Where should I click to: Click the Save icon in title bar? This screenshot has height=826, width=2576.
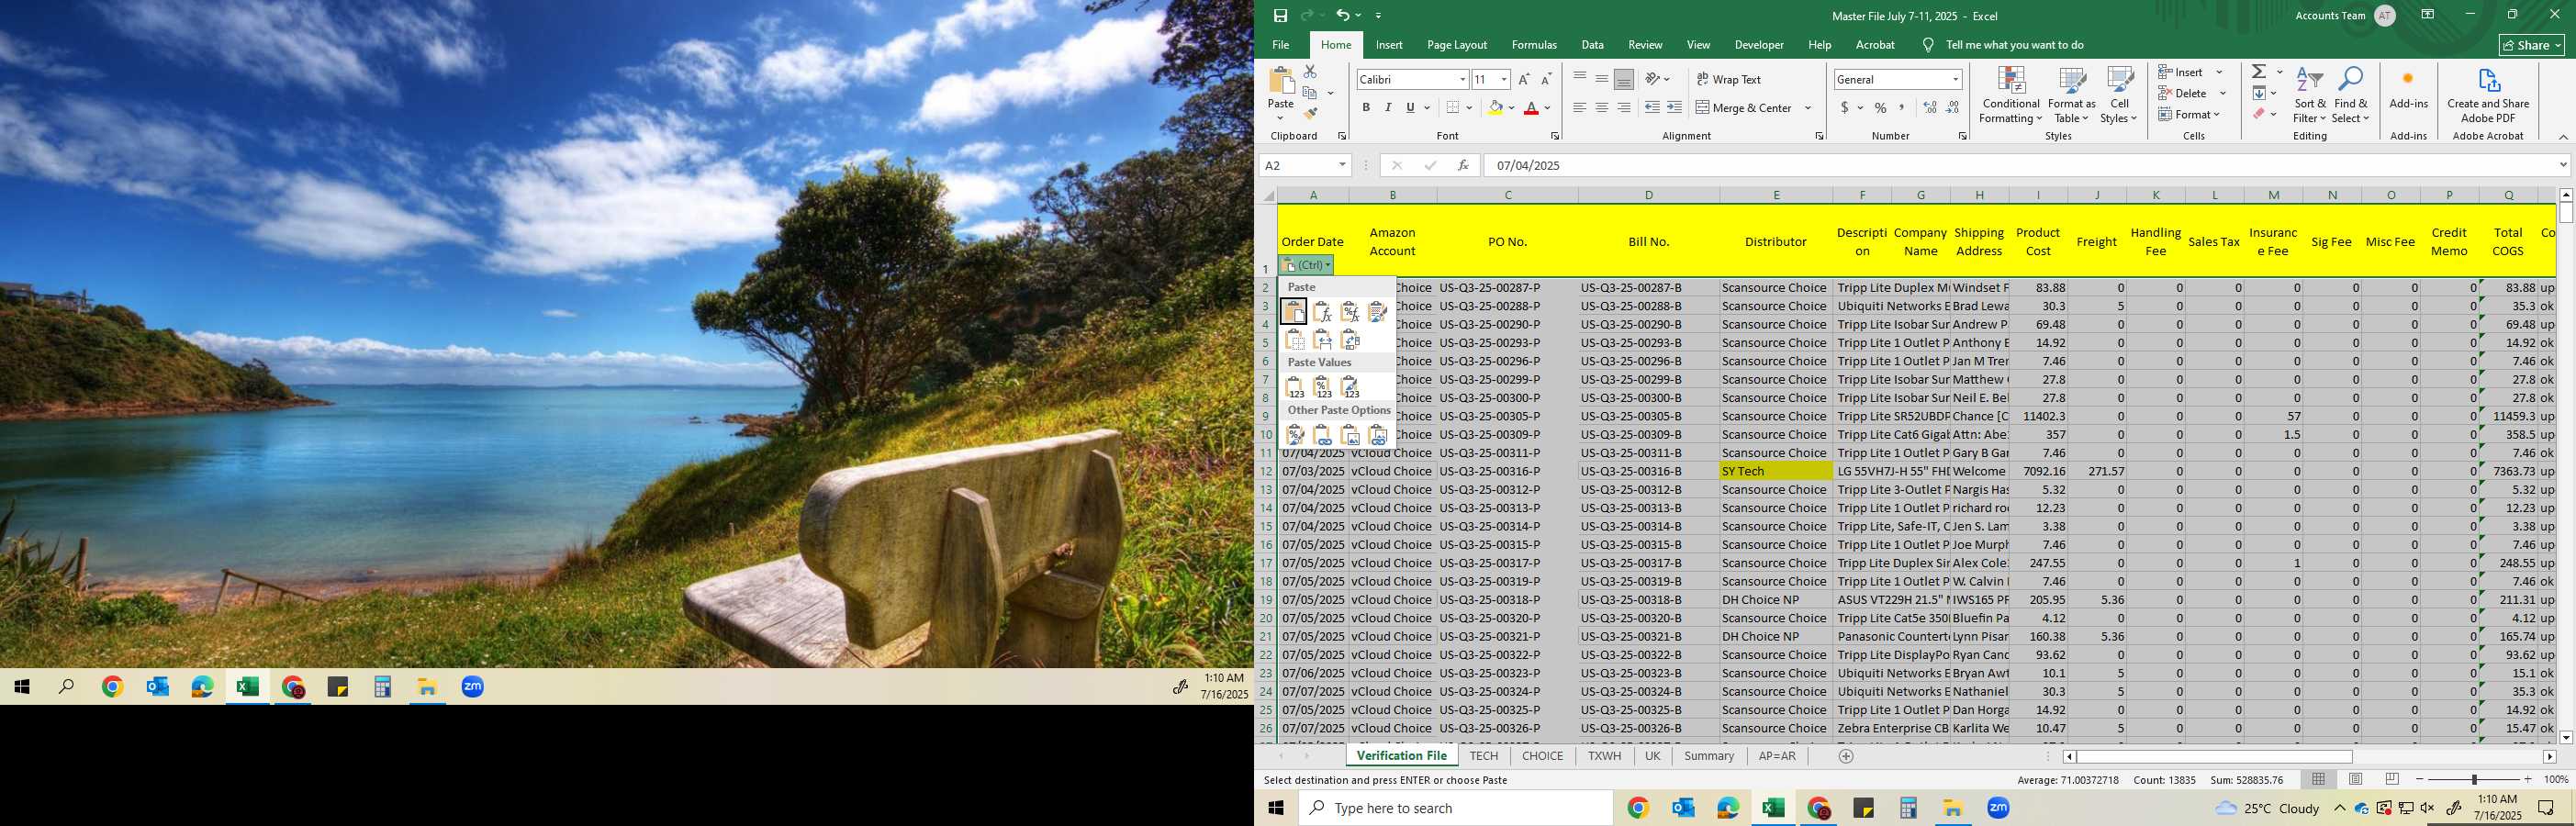pyautogui.click(x=1280, y=15)
